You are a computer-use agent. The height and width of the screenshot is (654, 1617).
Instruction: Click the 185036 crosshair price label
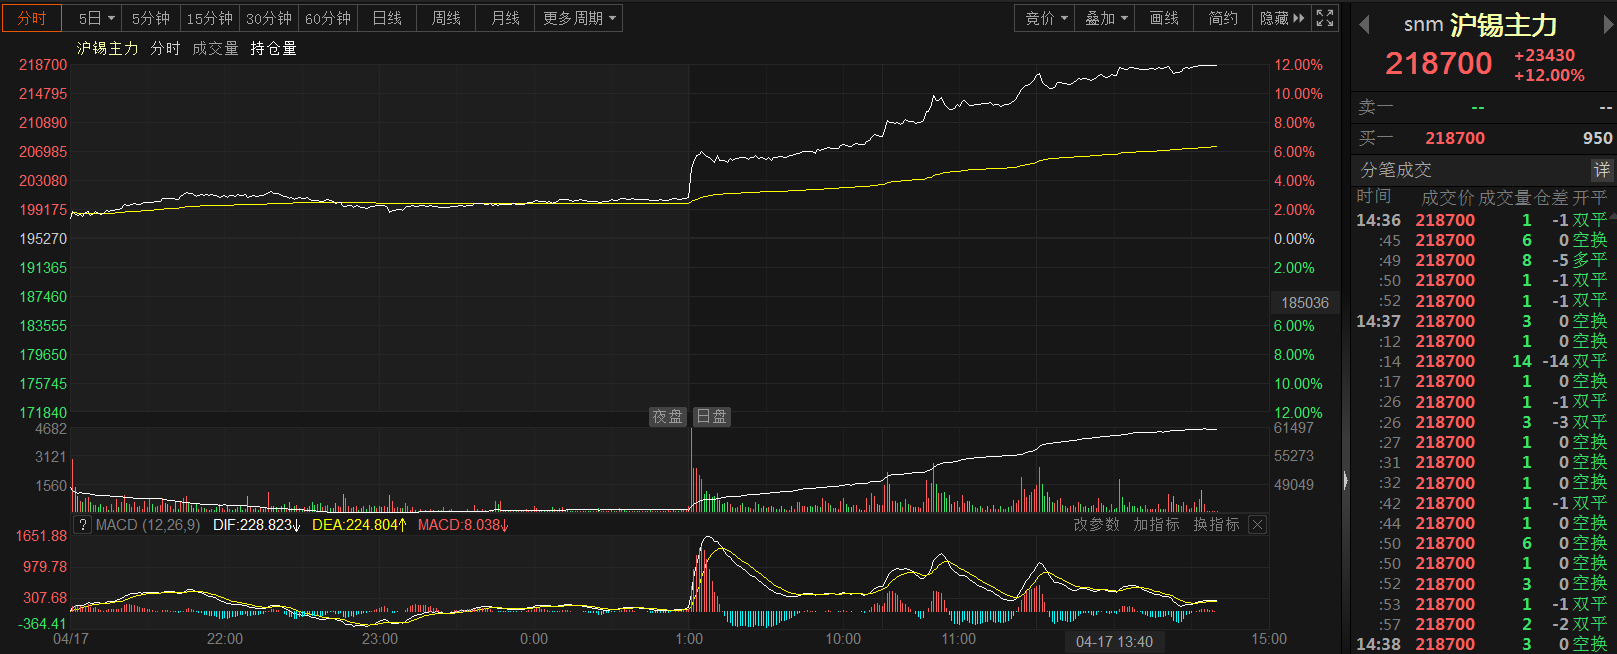point(1305,302)
